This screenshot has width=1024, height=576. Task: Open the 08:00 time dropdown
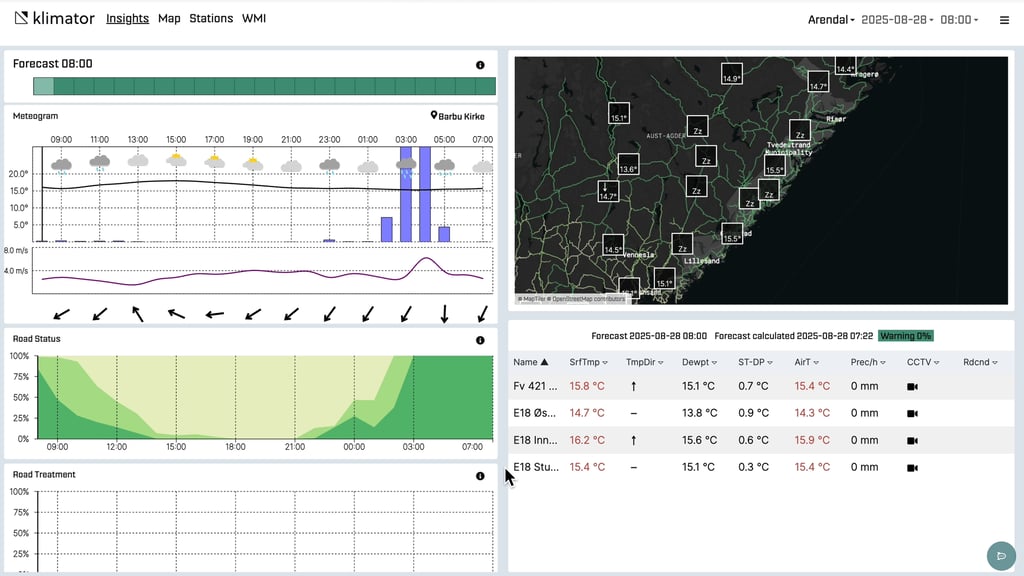[x=959, y=20]
